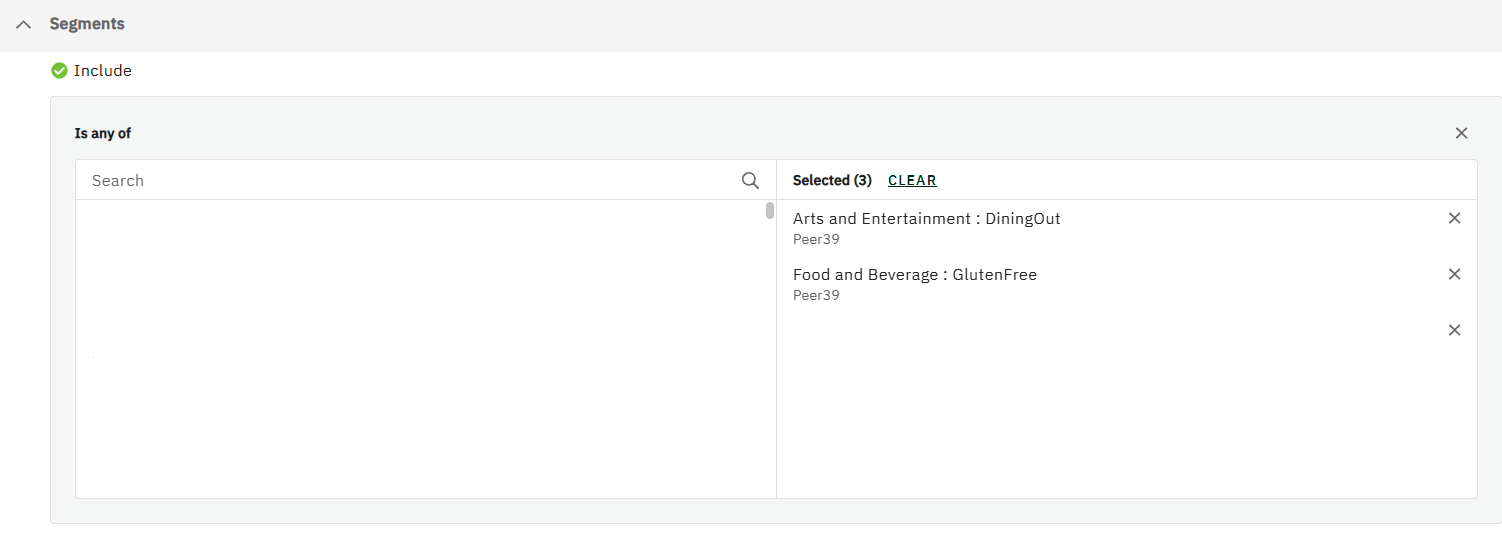This screenshot has height=538, width=1502.
Task: Select Arts and Entertainment : DiningOut entry
Action: pos(926,219)
